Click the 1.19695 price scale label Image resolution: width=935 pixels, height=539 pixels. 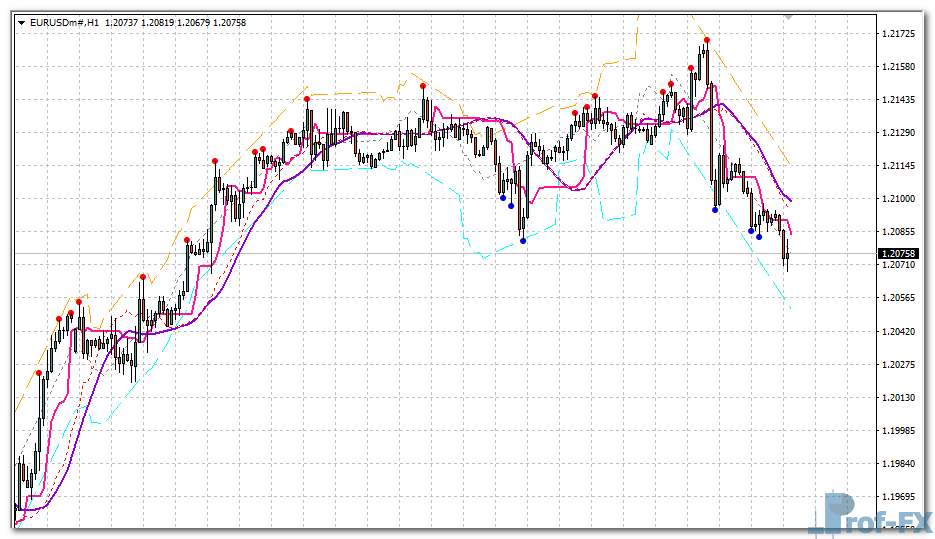pyautogui.click(x=902, y=497)
